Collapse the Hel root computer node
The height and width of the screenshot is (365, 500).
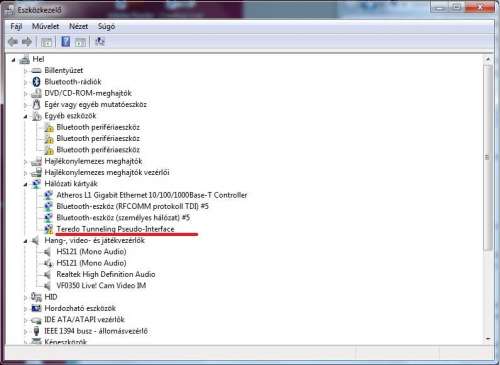pos(13,60)
